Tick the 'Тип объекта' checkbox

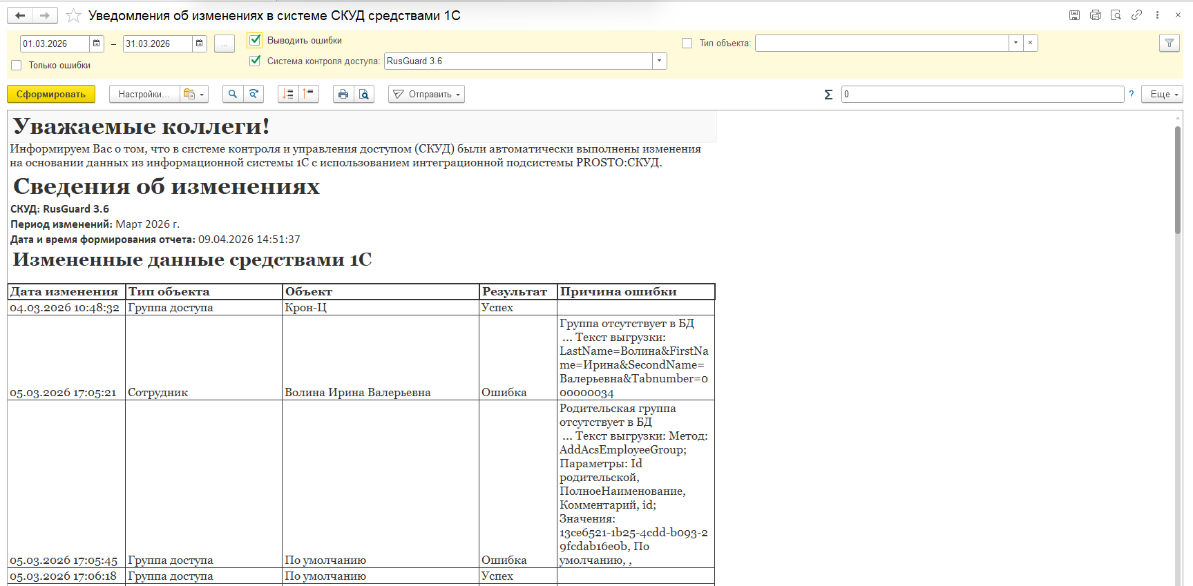[x=687, y=43]
